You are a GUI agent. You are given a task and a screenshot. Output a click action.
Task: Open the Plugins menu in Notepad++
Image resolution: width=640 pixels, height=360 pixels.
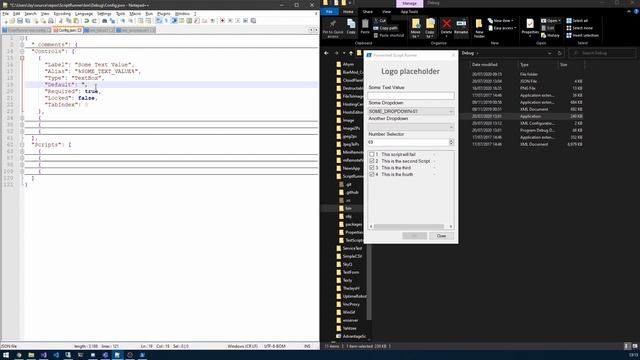(x=164, y=14)
